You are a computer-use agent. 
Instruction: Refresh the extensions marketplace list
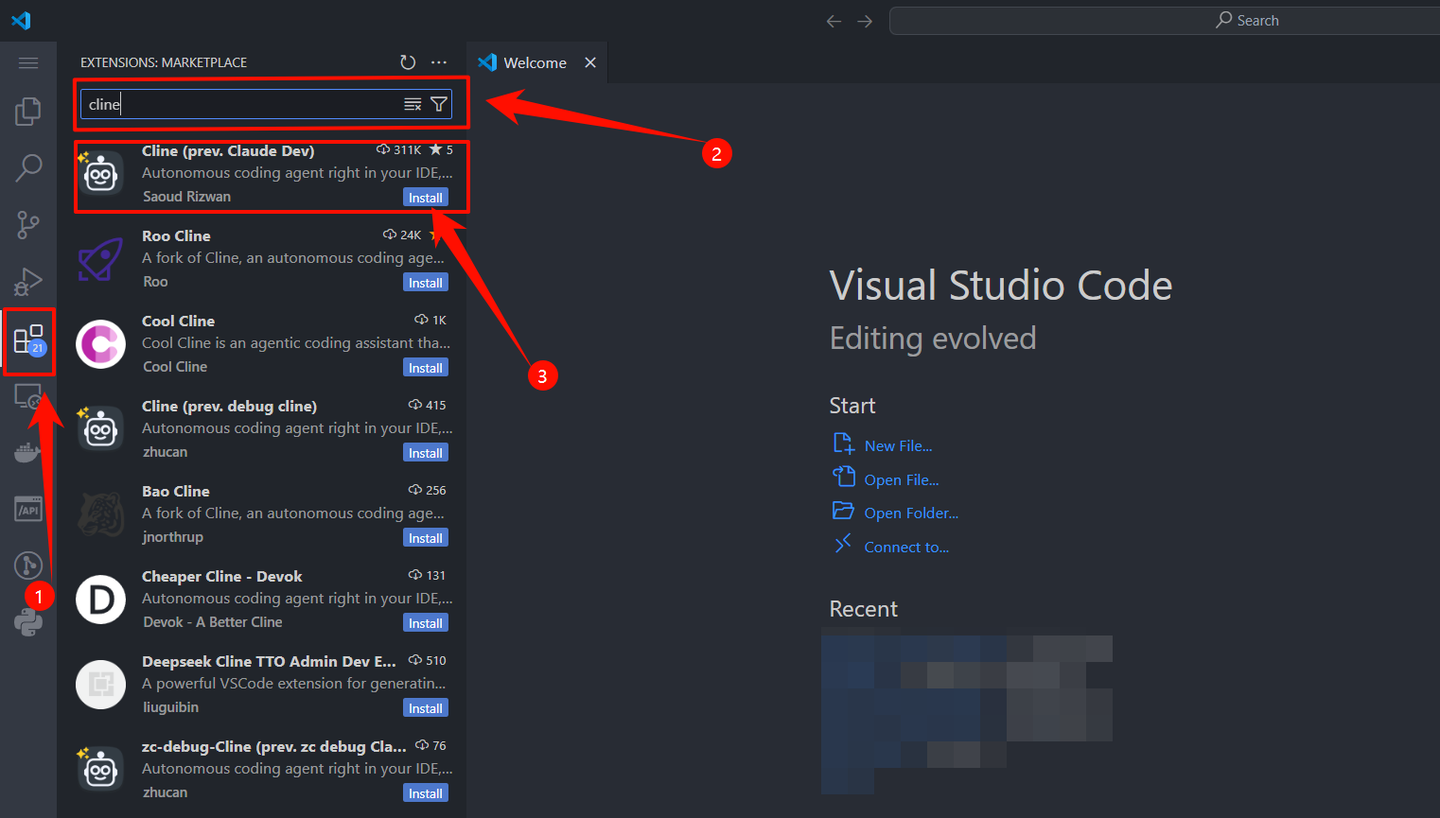pos(407,62)
